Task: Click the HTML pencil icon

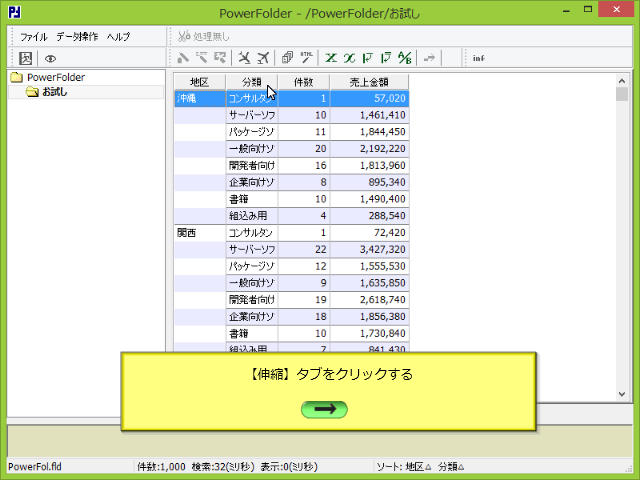Action: tap(307, 58)
